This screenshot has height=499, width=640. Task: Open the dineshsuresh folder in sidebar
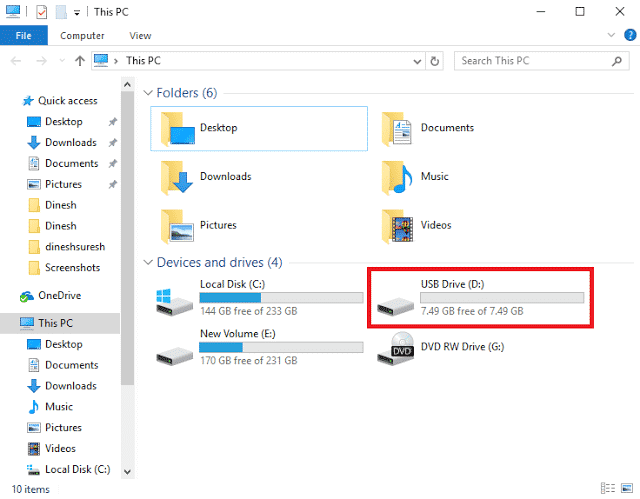coord(75,246)
